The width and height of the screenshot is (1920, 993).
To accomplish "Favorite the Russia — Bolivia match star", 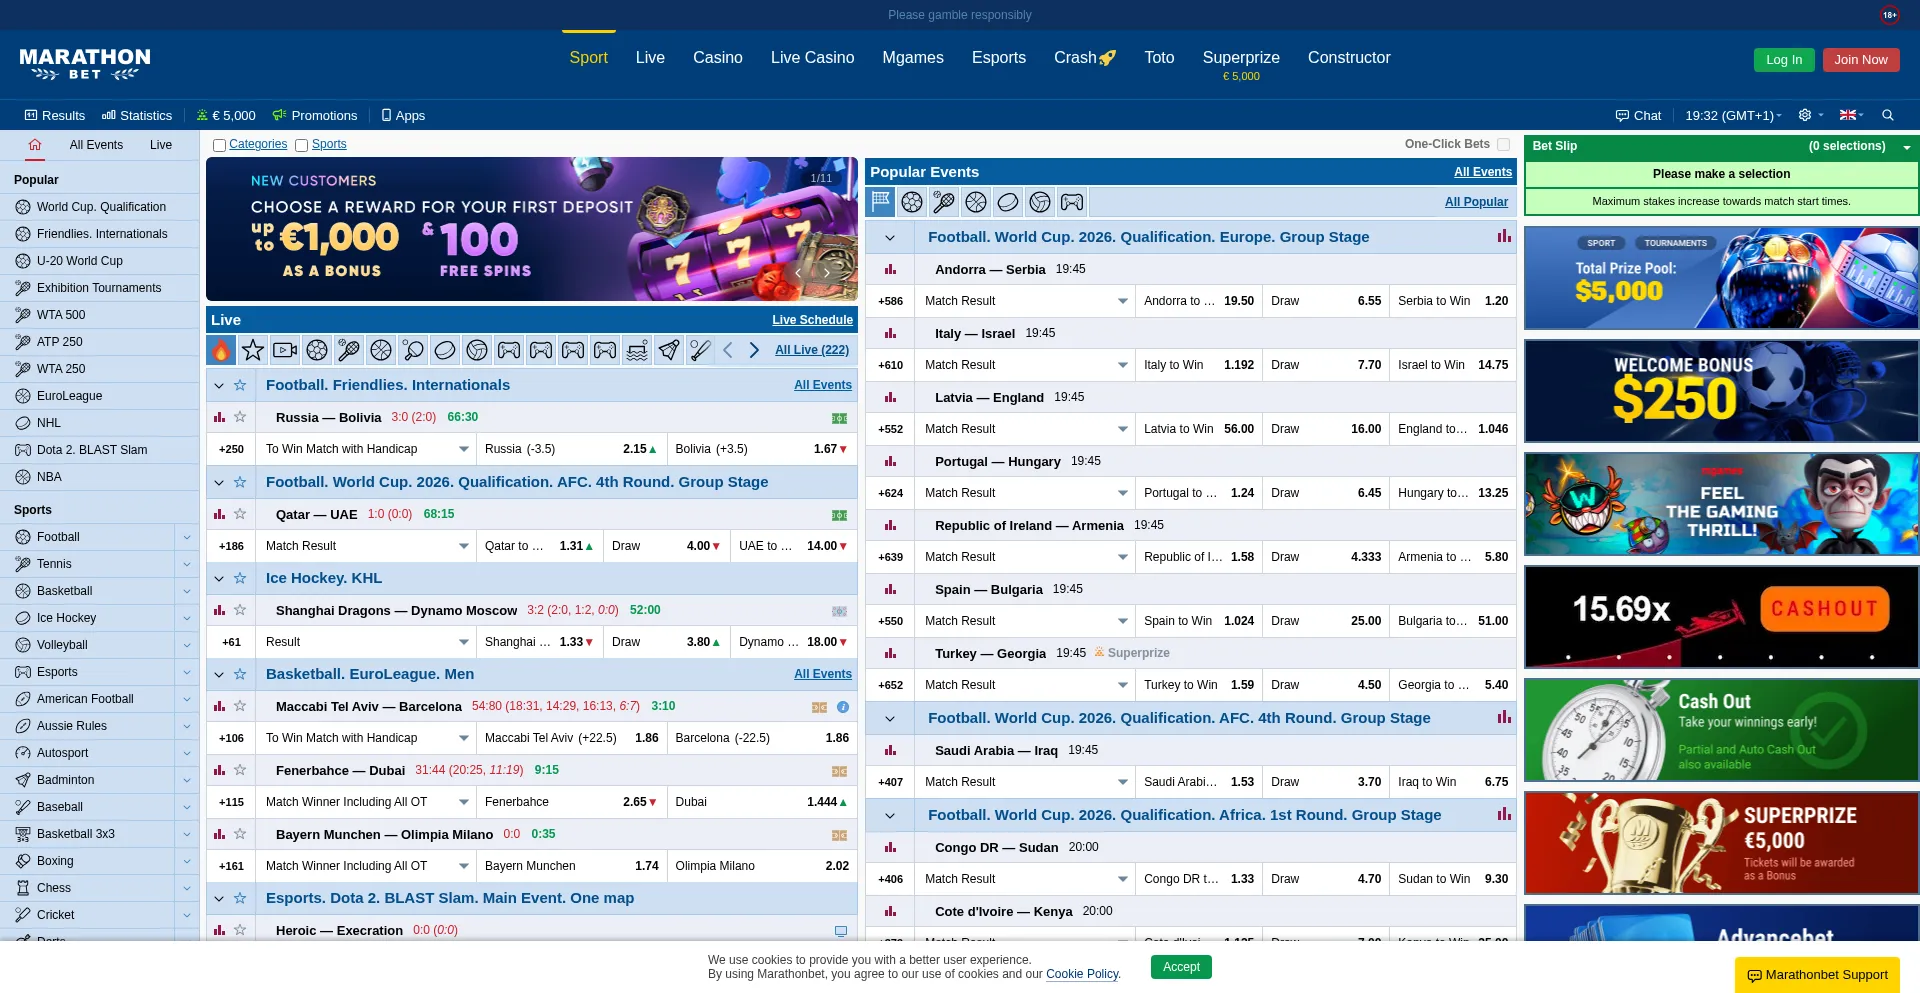I will [x=240, y=417].
